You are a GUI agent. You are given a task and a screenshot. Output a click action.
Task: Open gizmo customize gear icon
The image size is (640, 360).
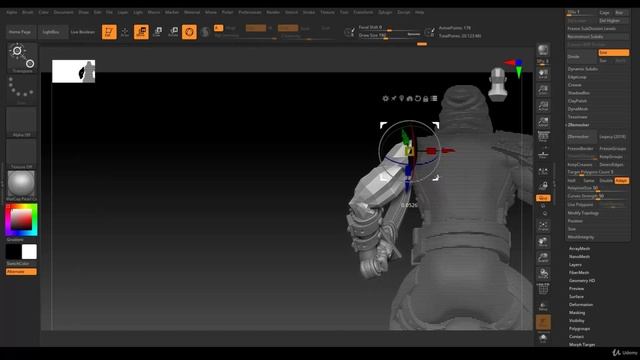click(385, 98)
